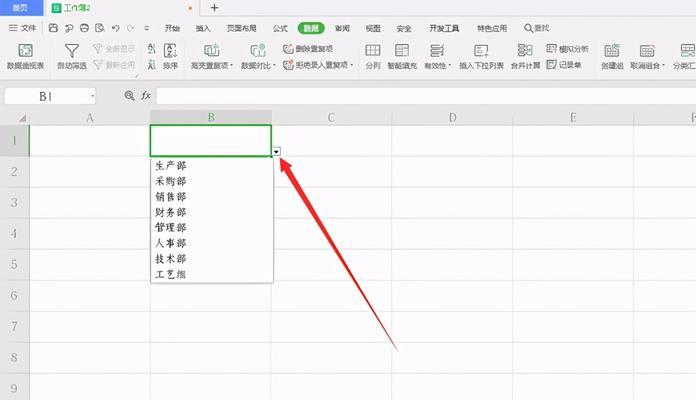Choose 工艺组 from the dropdown list

pyautogui.click(x=212, y=274)
